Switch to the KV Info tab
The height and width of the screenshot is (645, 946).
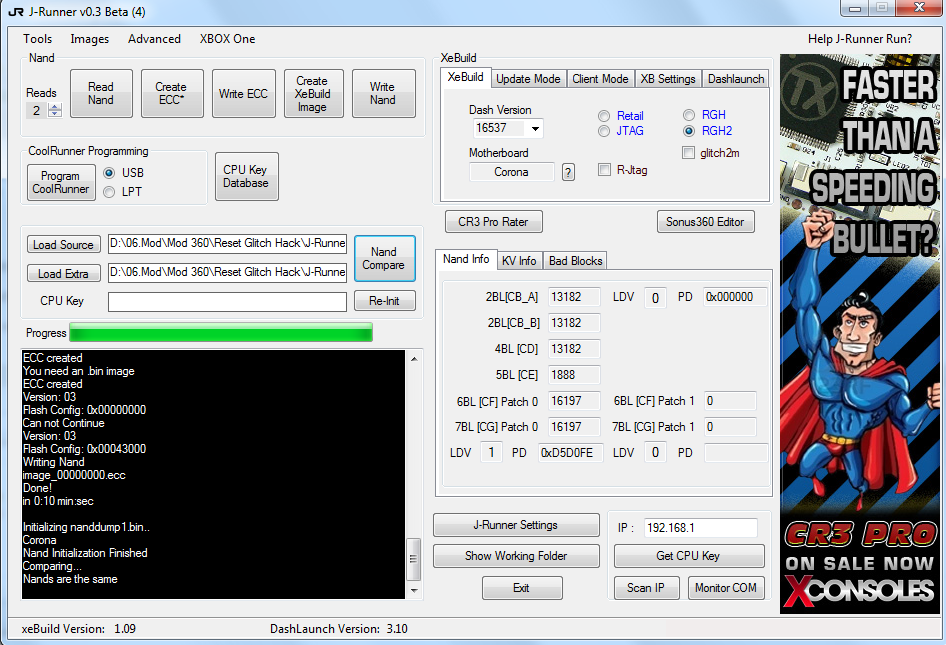pos(519,261)
